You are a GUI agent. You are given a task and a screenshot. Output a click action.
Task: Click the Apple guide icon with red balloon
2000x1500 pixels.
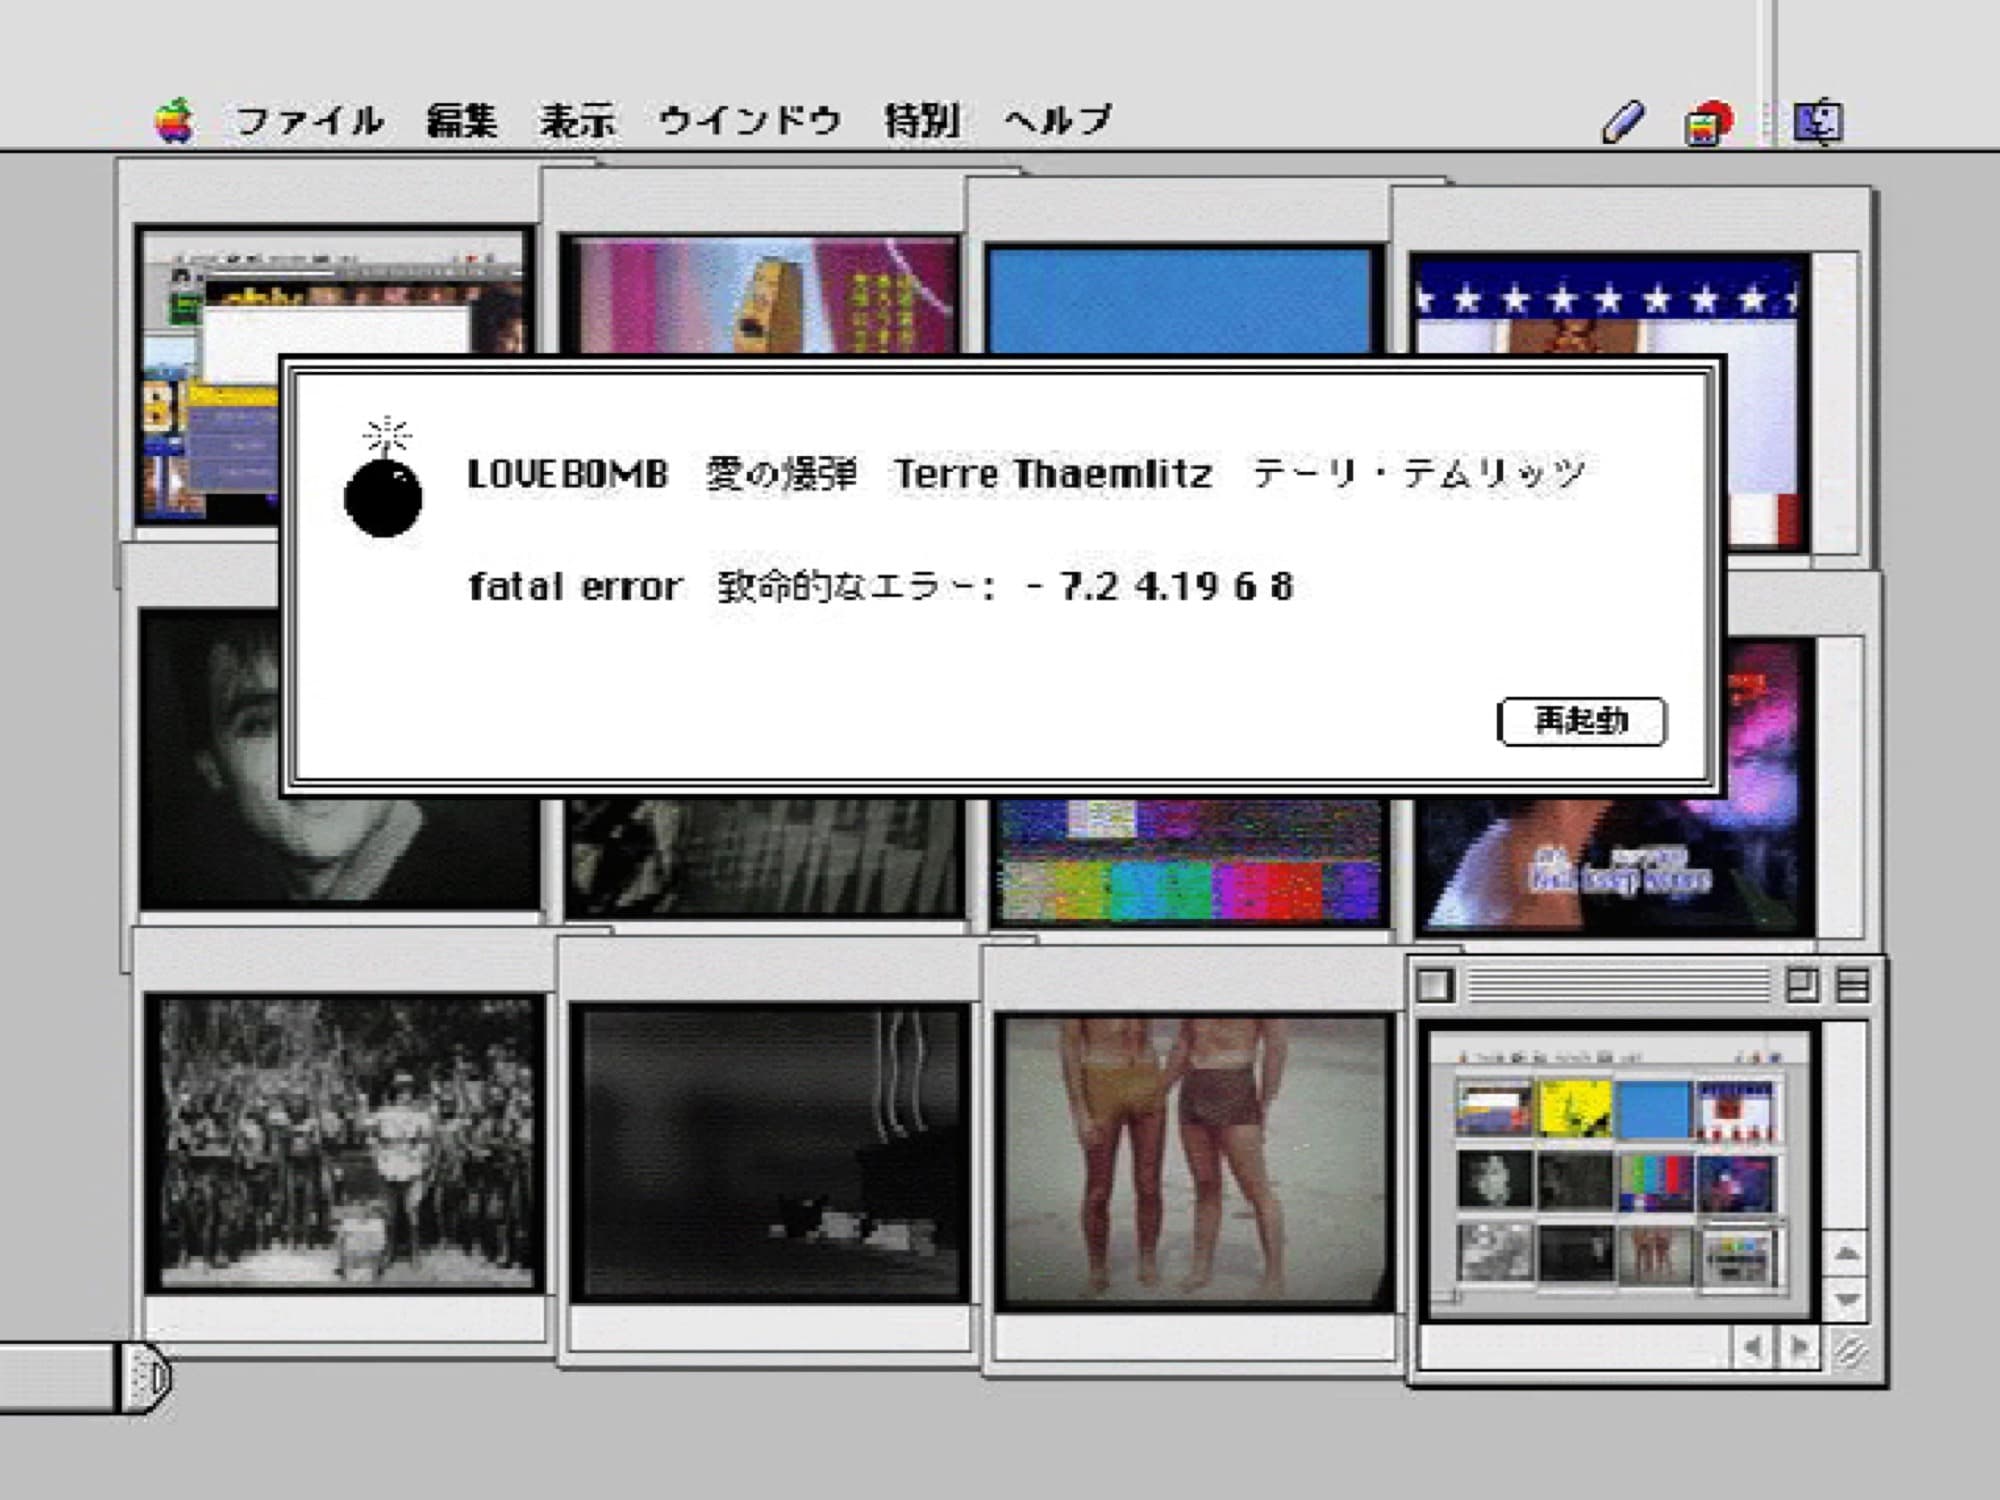[1707, 124]
